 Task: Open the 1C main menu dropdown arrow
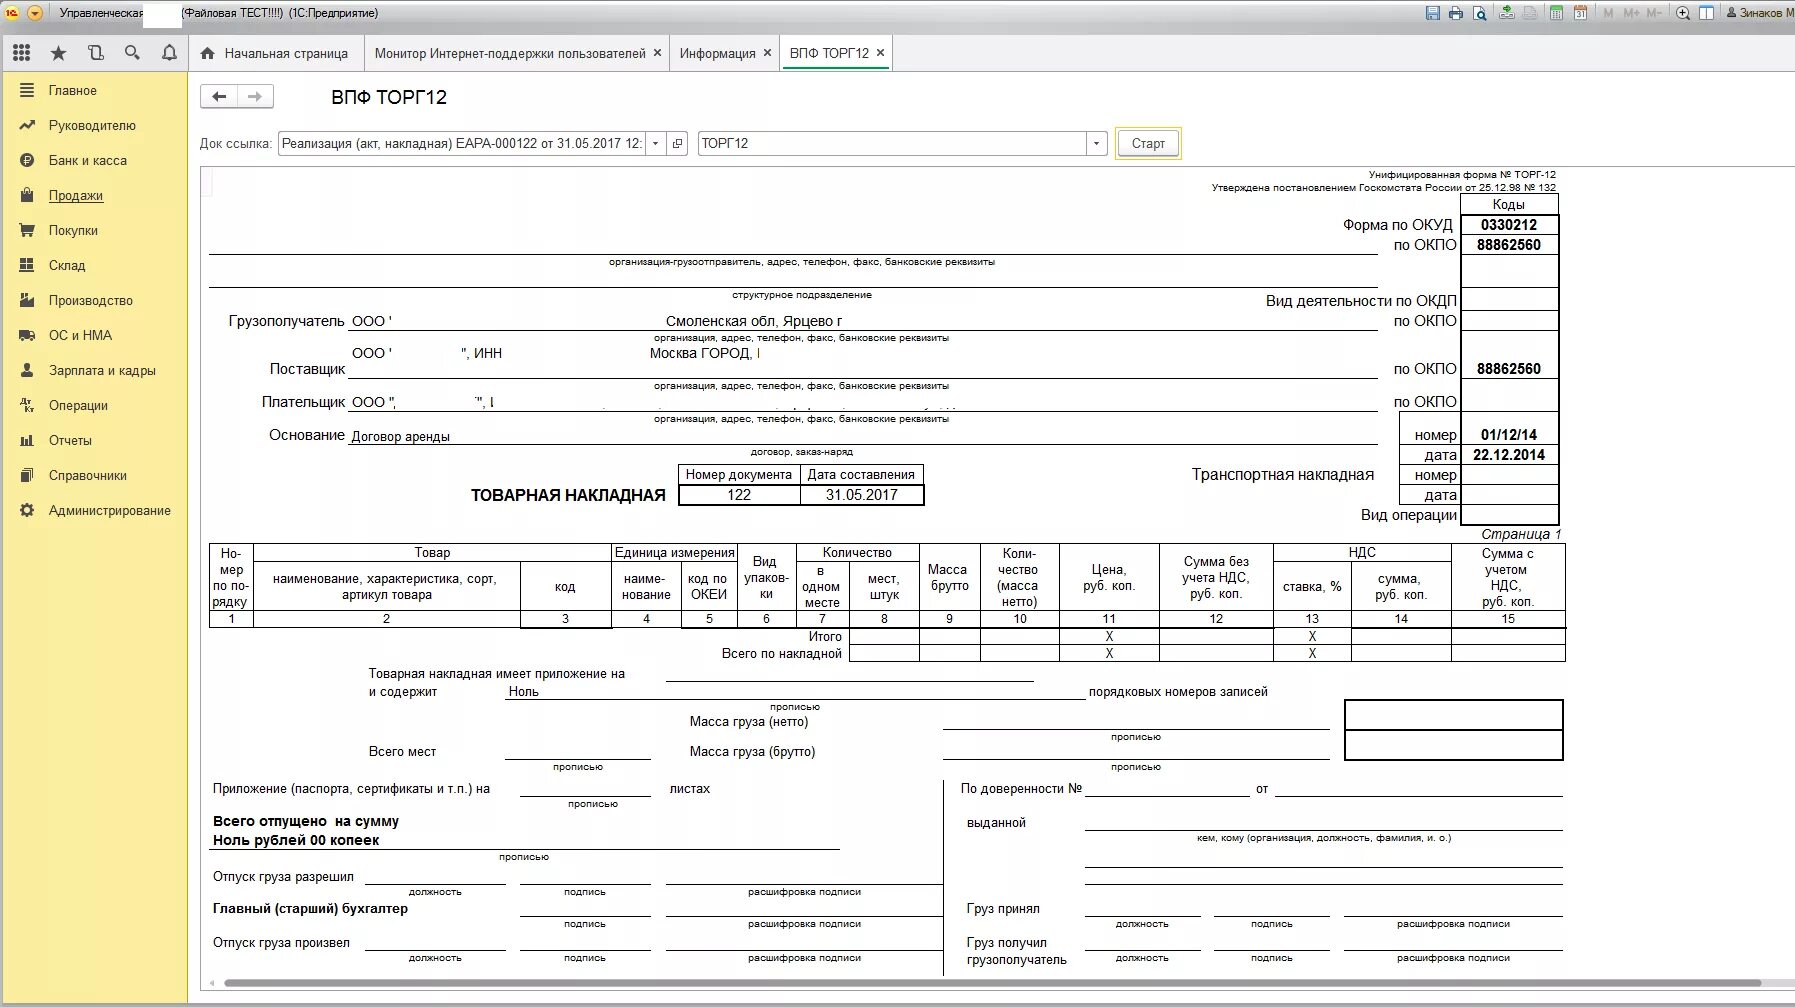click(x=35, y=13)
